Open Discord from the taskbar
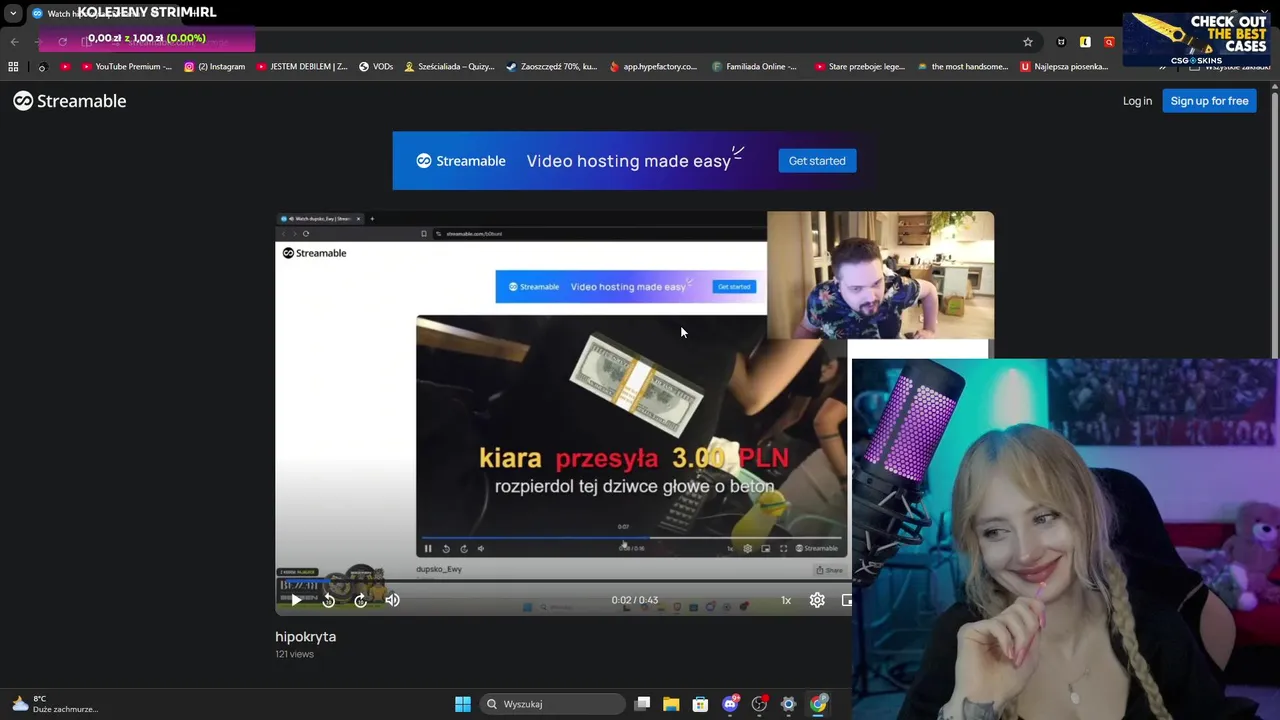The height and width of the screenshot is (720, 1280). click(x=730, y=704)
